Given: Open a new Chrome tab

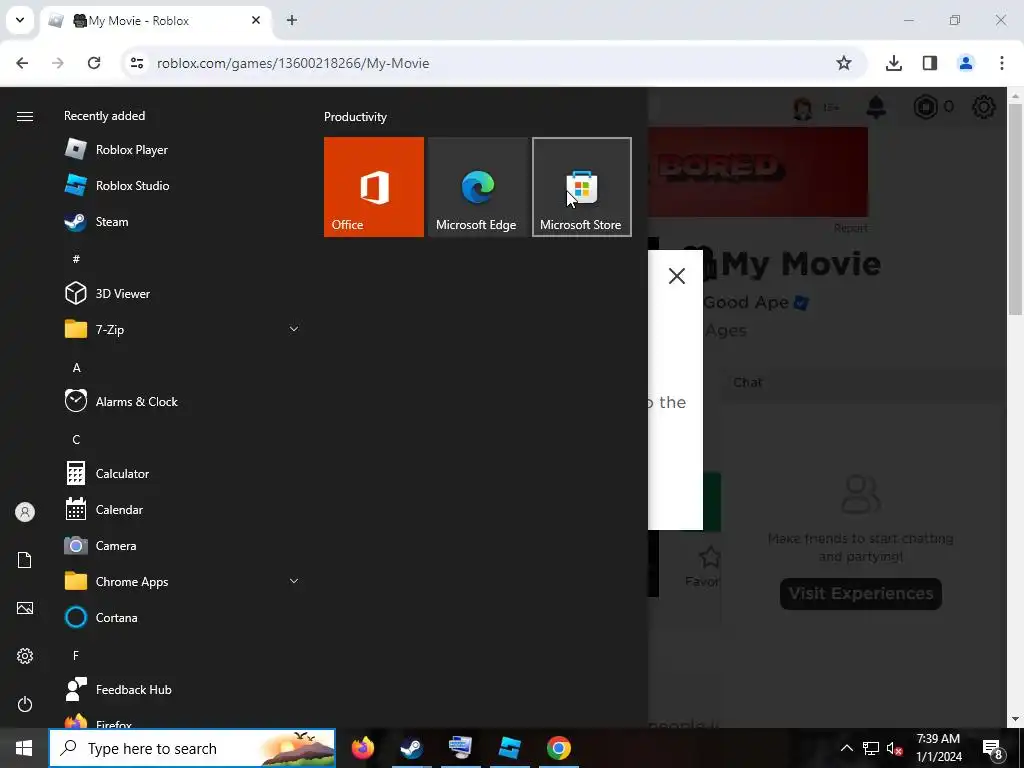Looking at the screenshot, I should [292, 20].
